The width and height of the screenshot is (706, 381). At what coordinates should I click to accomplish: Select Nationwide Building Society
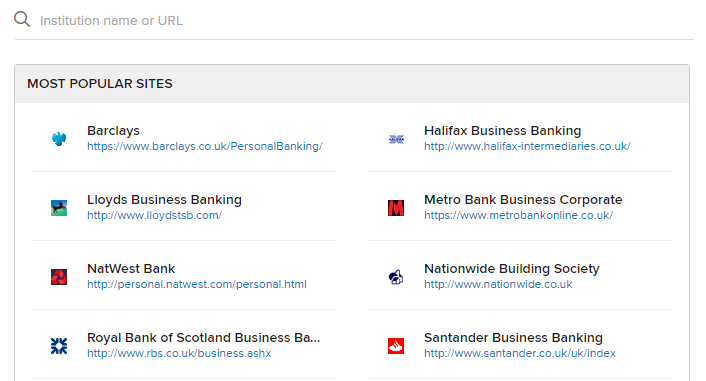click(x=511, y=268)
